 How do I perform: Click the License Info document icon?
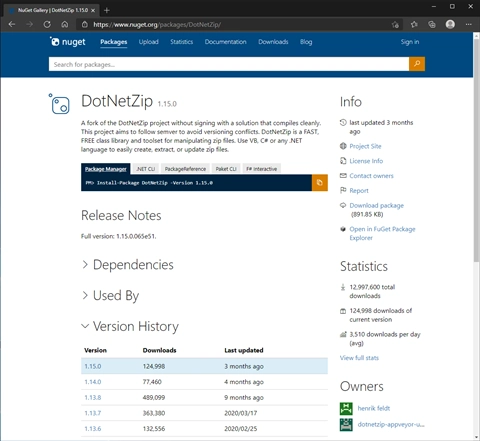[343, 161]
